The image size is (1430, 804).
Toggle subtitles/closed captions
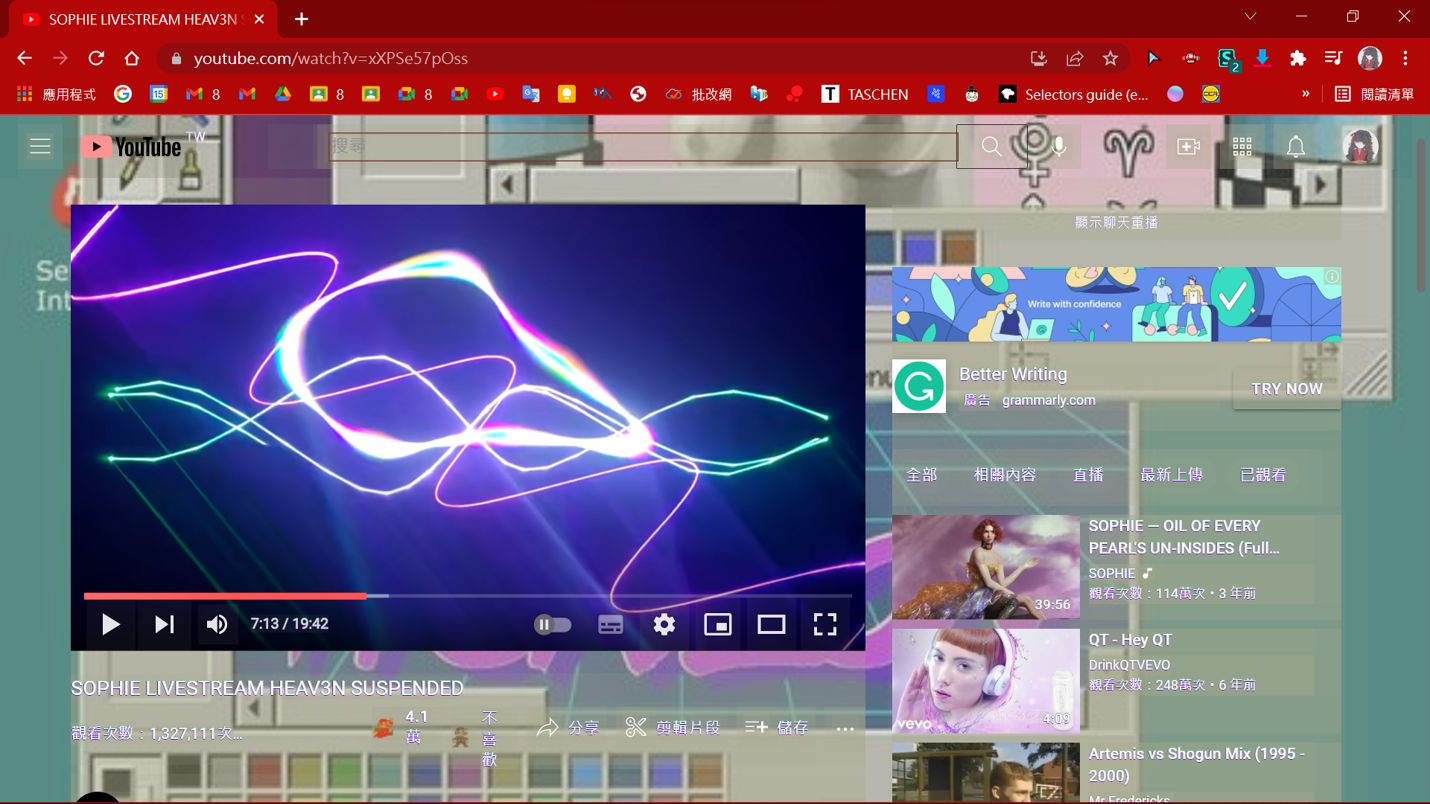click(x=610, y=625)
